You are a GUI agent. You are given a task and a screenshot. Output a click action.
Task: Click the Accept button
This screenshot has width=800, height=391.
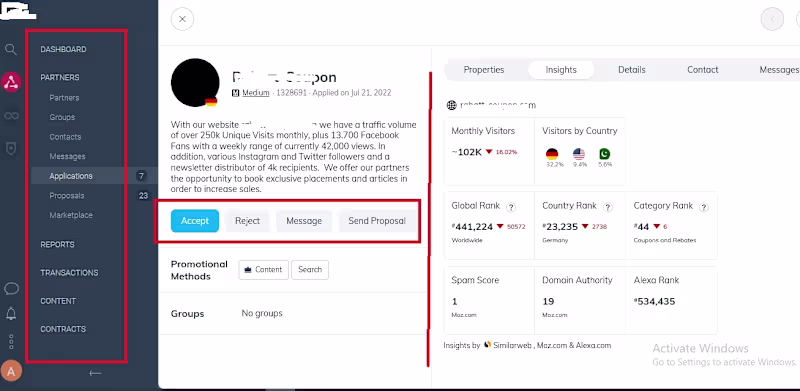[x=195, y=221]
